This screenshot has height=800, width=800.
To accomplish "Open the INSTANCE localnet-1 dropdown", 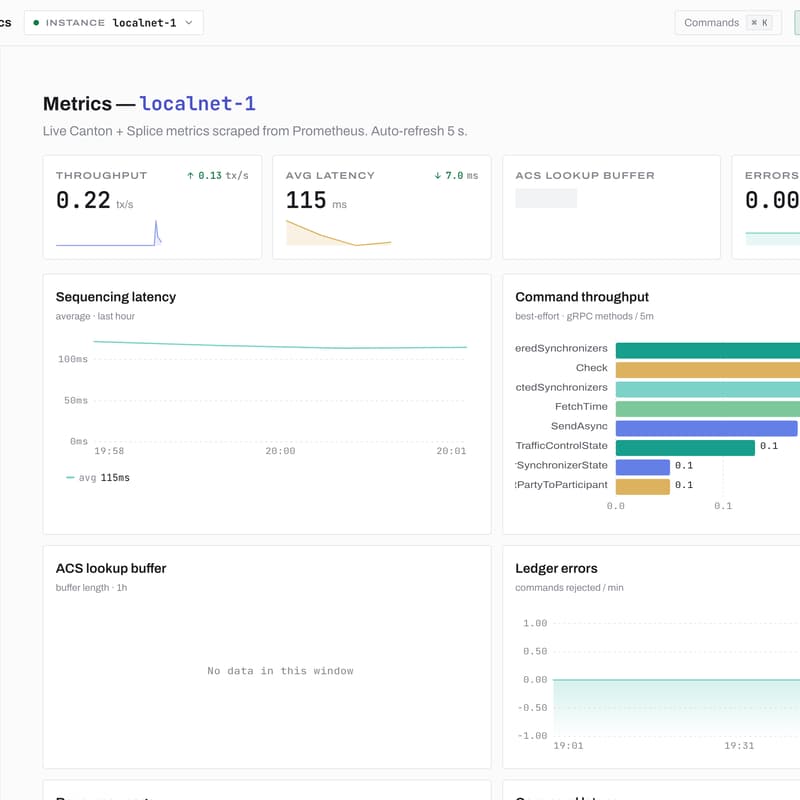I will (113, 23).
